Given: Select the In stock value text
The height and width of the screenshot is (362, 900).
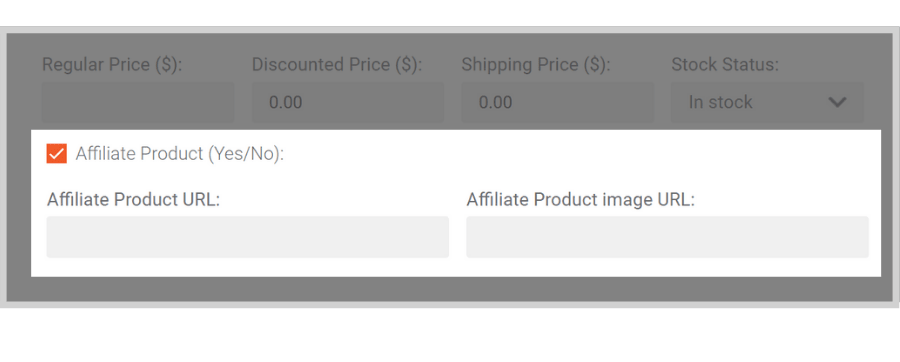Looking at the screenshot, I should point(720,102).
